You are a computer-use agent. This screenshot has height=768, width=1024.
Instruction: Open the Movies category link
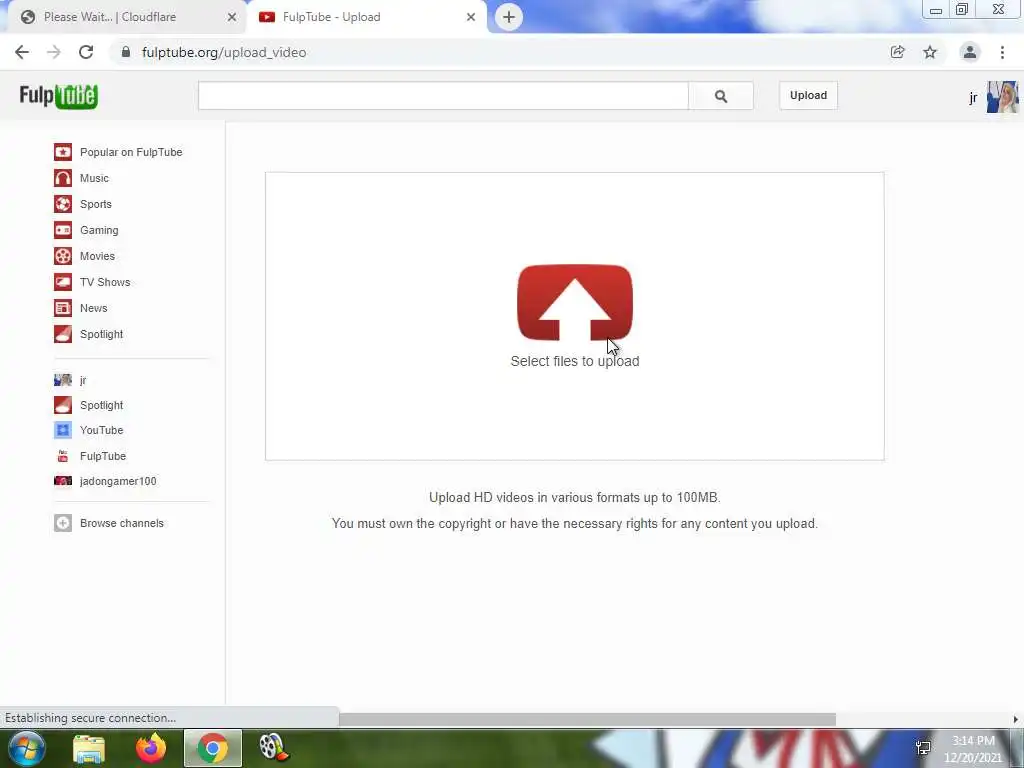point(97,256)
